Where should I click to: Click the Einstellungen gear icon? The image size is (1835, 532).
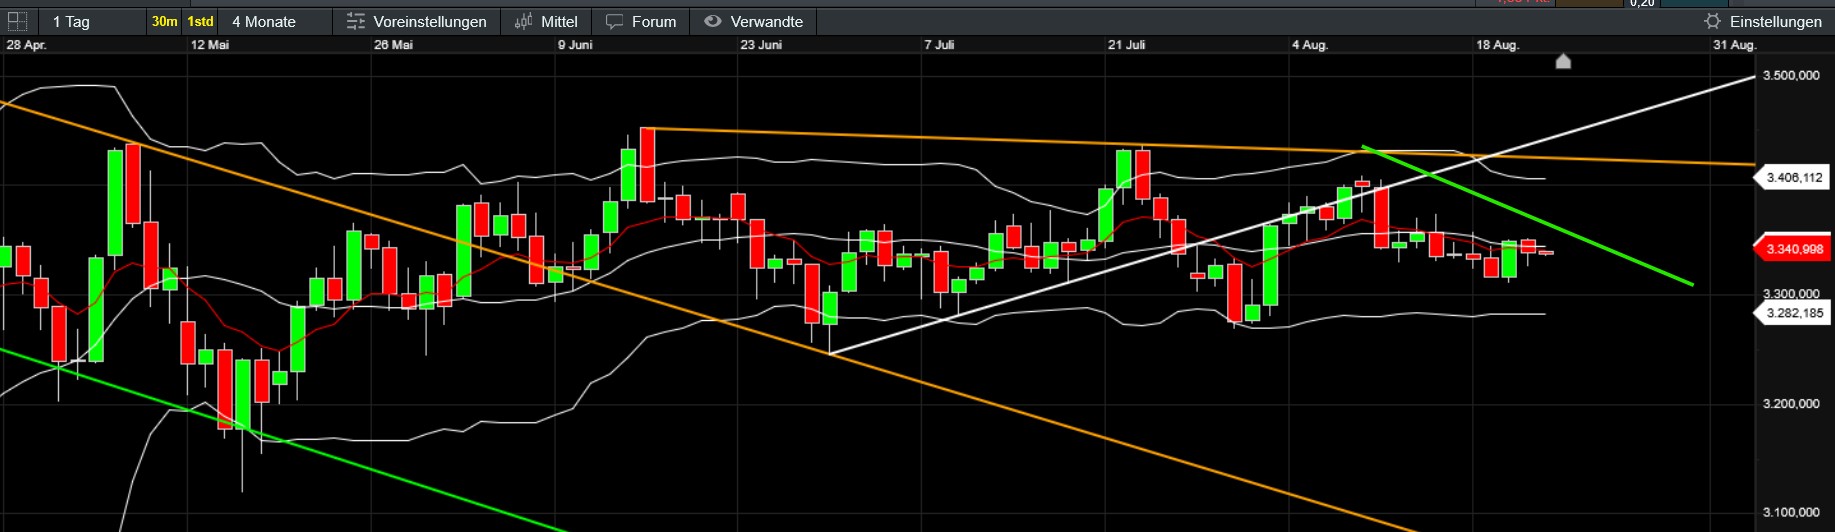point(1713,21)
